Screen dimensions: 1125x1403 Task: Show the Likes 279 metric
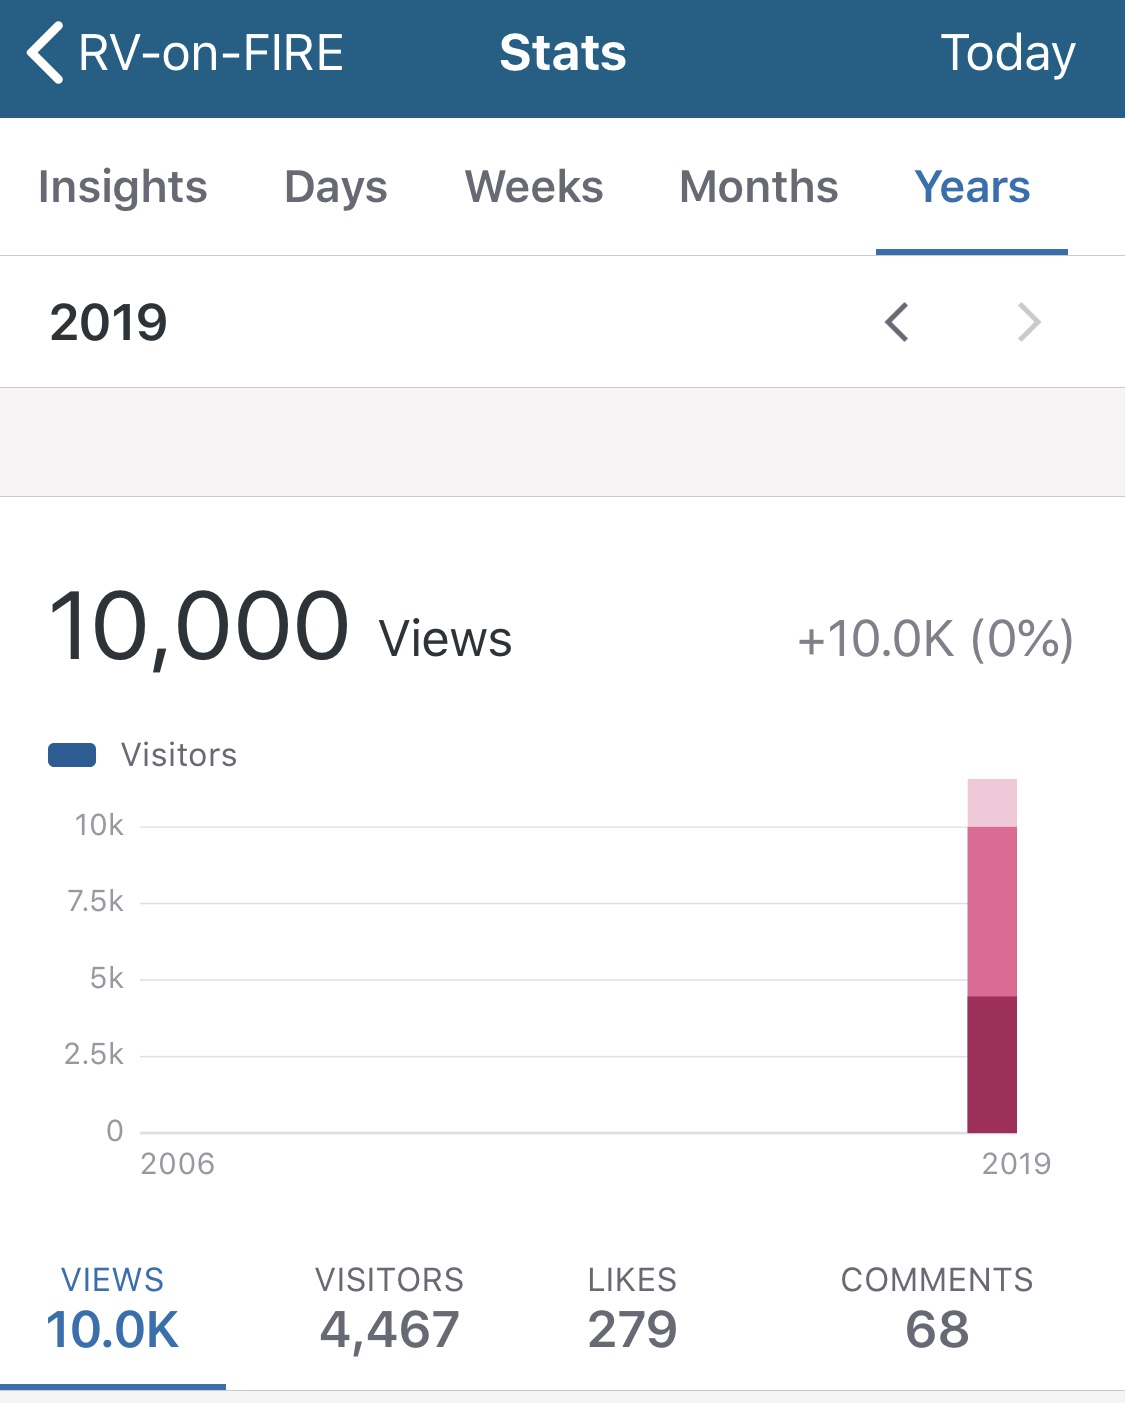click(x=632, y=1309)
